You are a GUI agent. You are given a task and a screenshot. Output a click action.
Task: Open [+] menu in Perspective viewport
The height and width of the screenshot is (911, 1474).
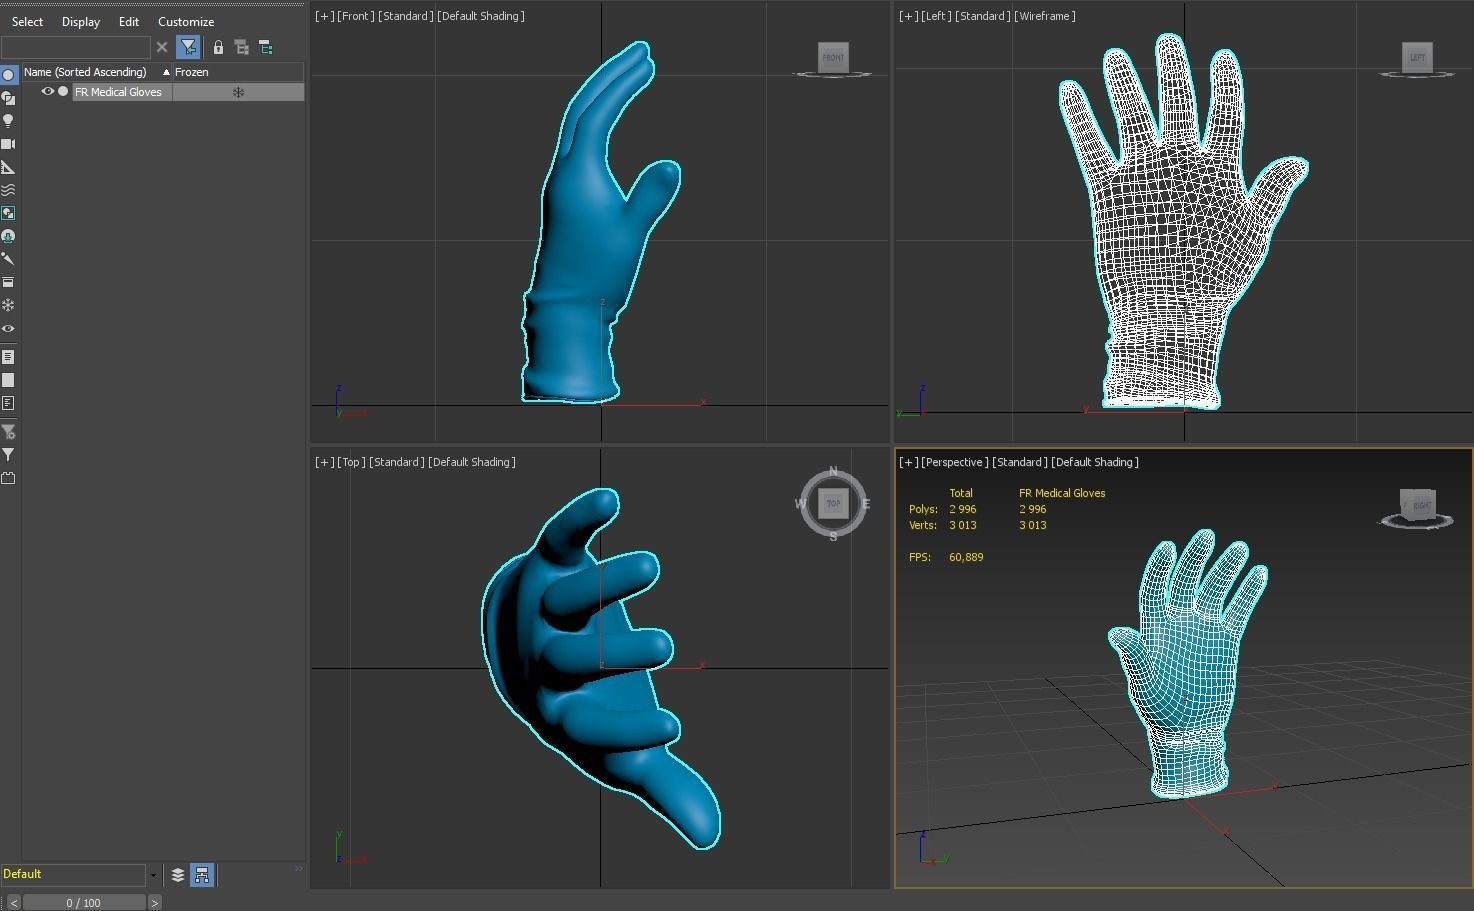click(x=908, y=462)
